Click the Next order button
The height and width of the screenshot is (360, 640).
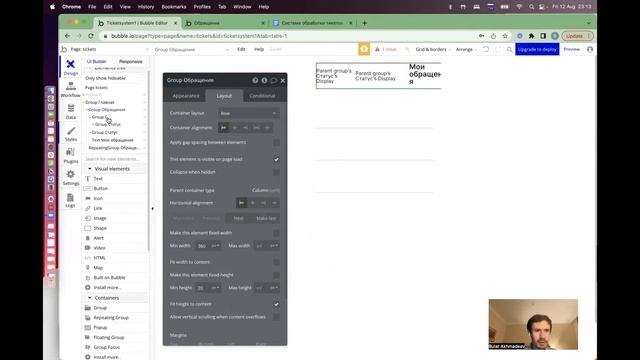(238, 218)
